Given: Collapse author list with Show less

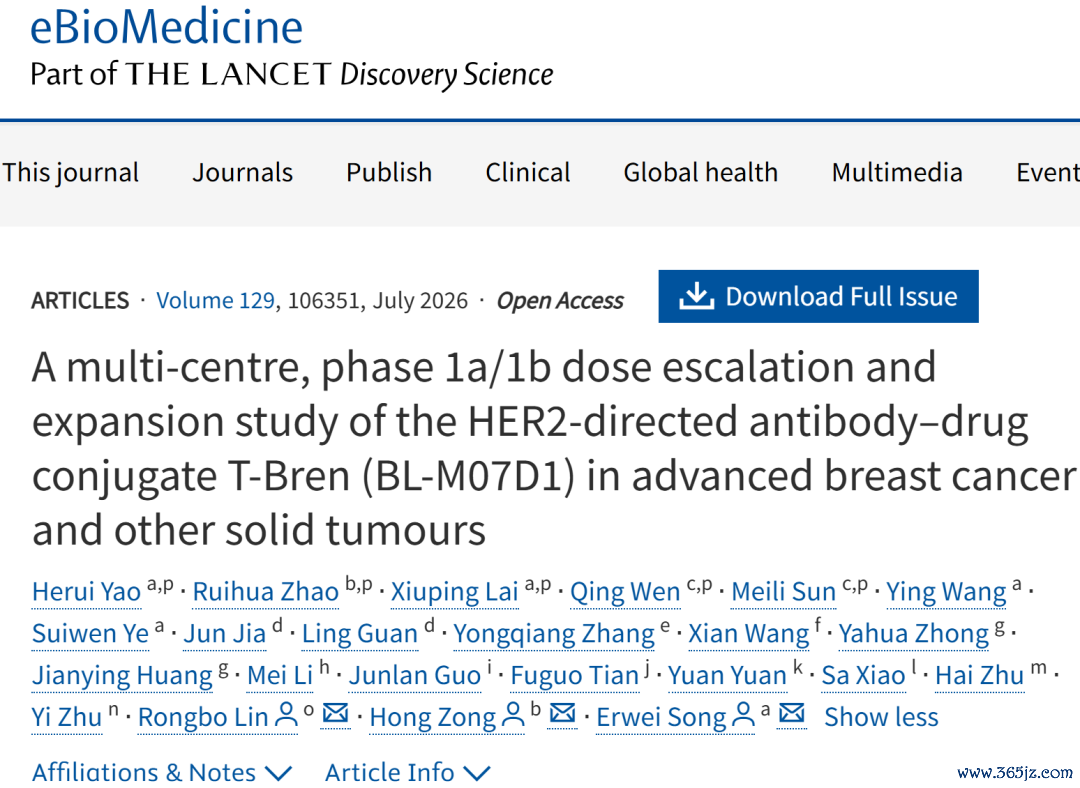Looking at the screenshot, I should pyautogui.click(x=881, y=717).
